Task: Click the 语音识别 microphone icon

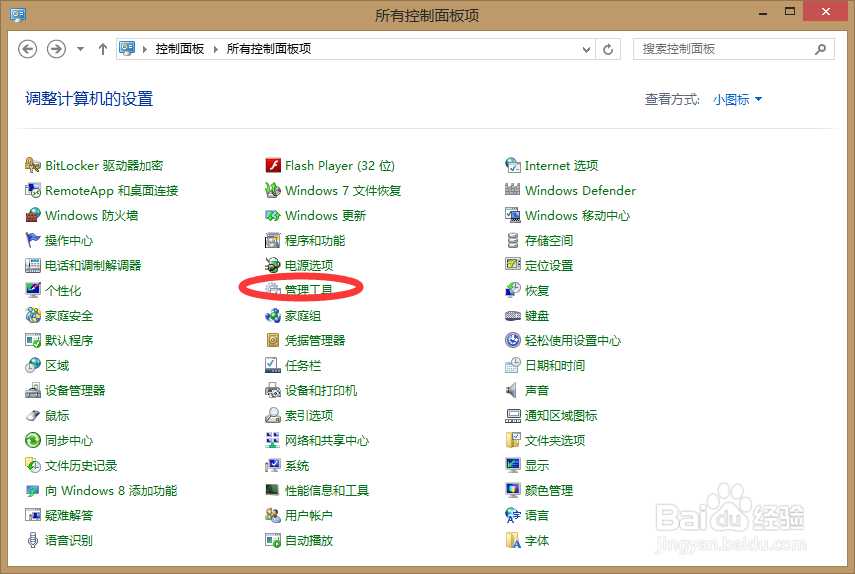Action: 33,540
